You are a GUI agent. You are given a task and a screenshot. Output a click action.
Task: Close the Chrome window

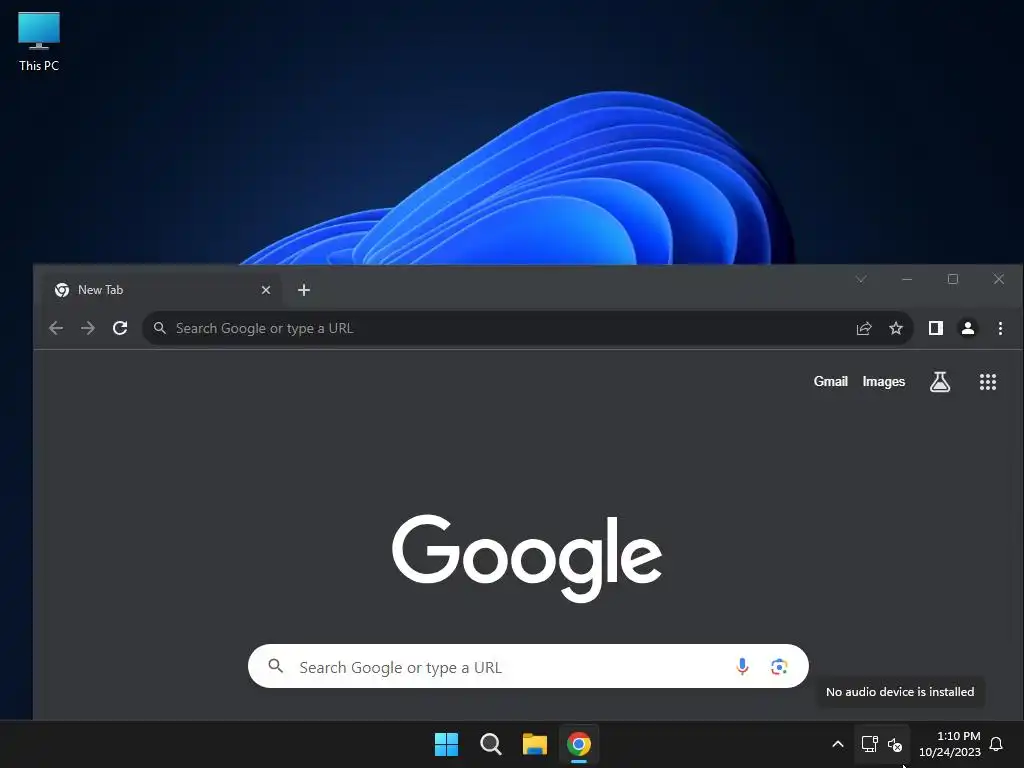pos(999,280)
